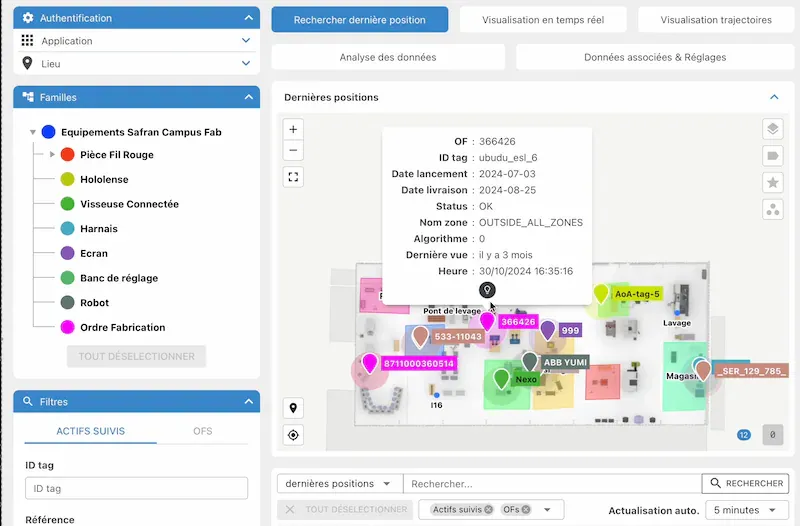Click the Lavage label on the map
This screenshot has height=526, width=800.
pos(677,323)
